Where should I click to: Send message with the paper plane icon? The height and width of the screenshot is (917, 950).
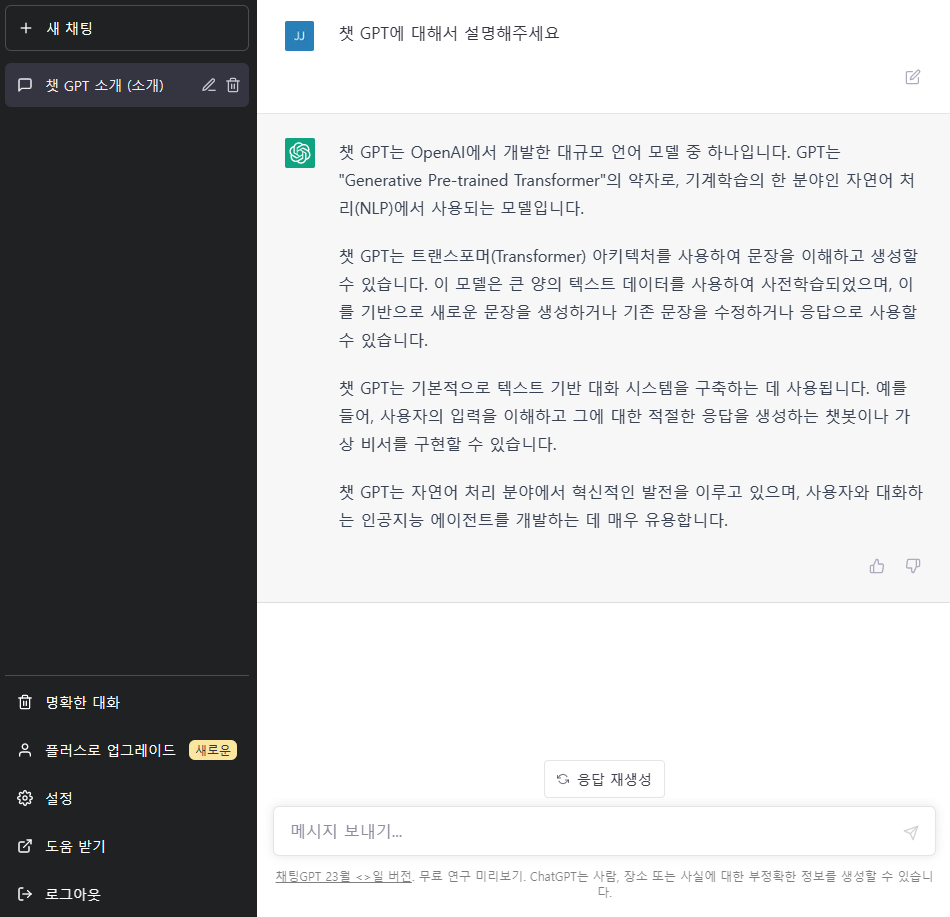(911, 832)
